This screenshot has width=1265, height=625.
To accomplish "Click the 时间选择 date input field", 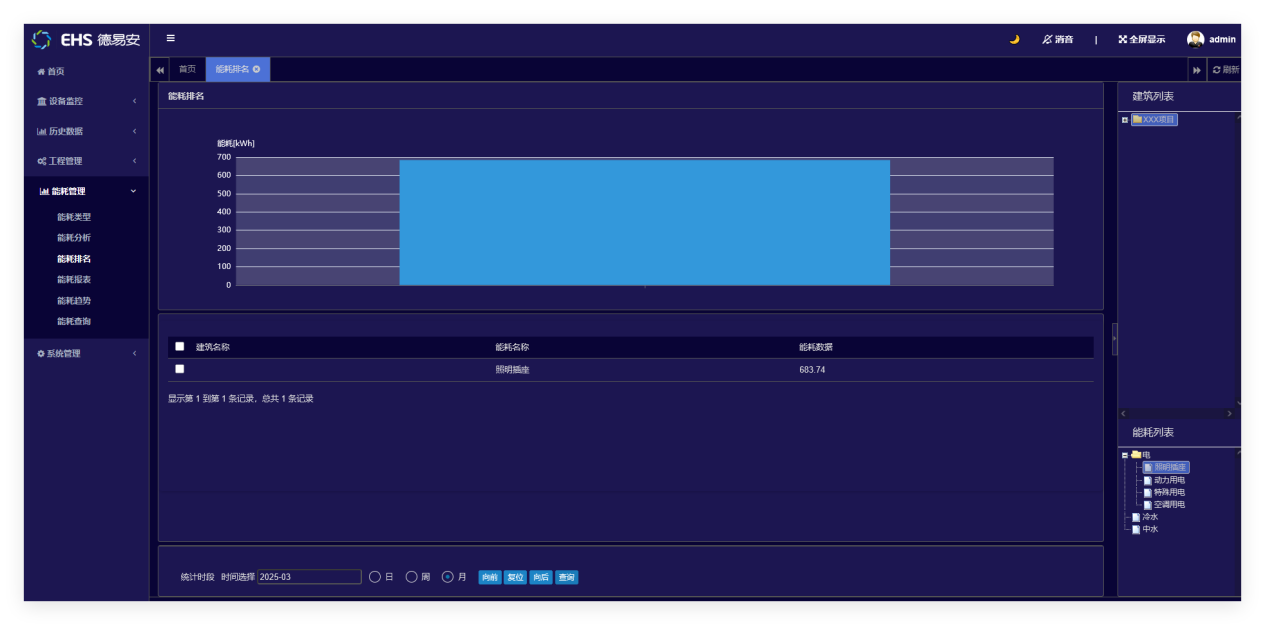I will [x=309, y=577].
